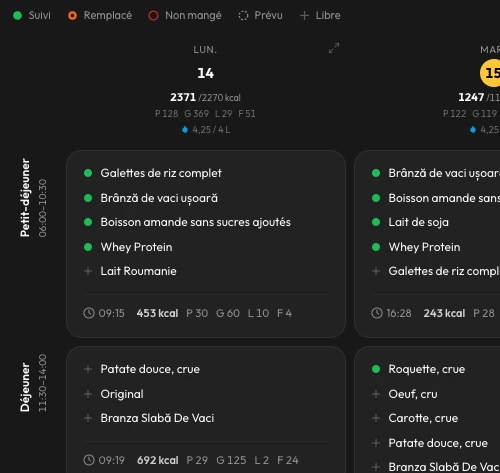Click the red Non mangé circle icon

[x=153, y=15]
